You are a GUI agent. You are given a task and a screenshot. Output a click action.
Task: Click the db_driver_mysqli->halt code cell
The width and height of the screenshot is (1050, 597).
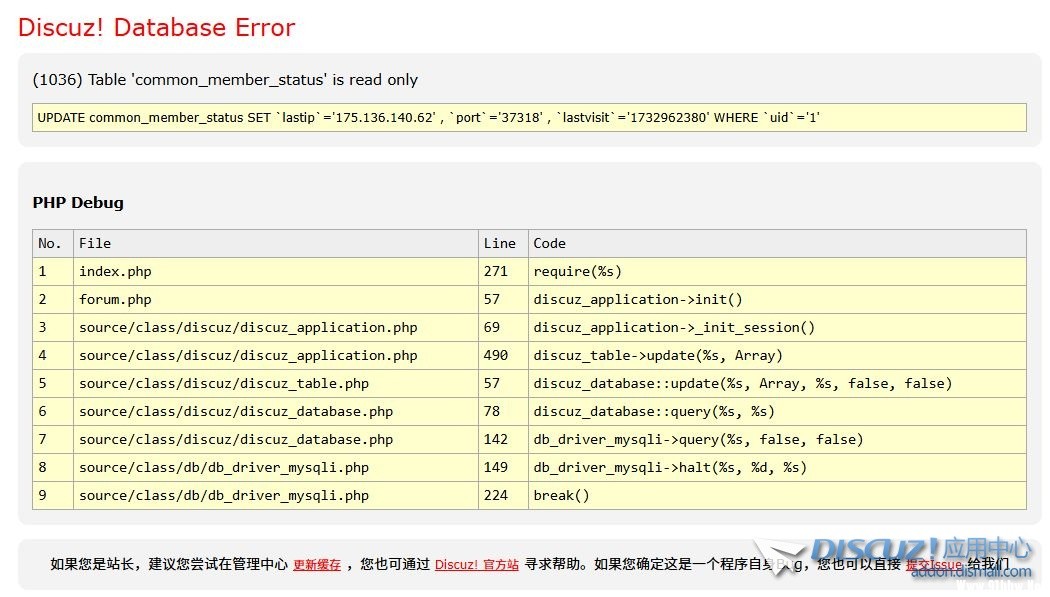coord(670,467)
